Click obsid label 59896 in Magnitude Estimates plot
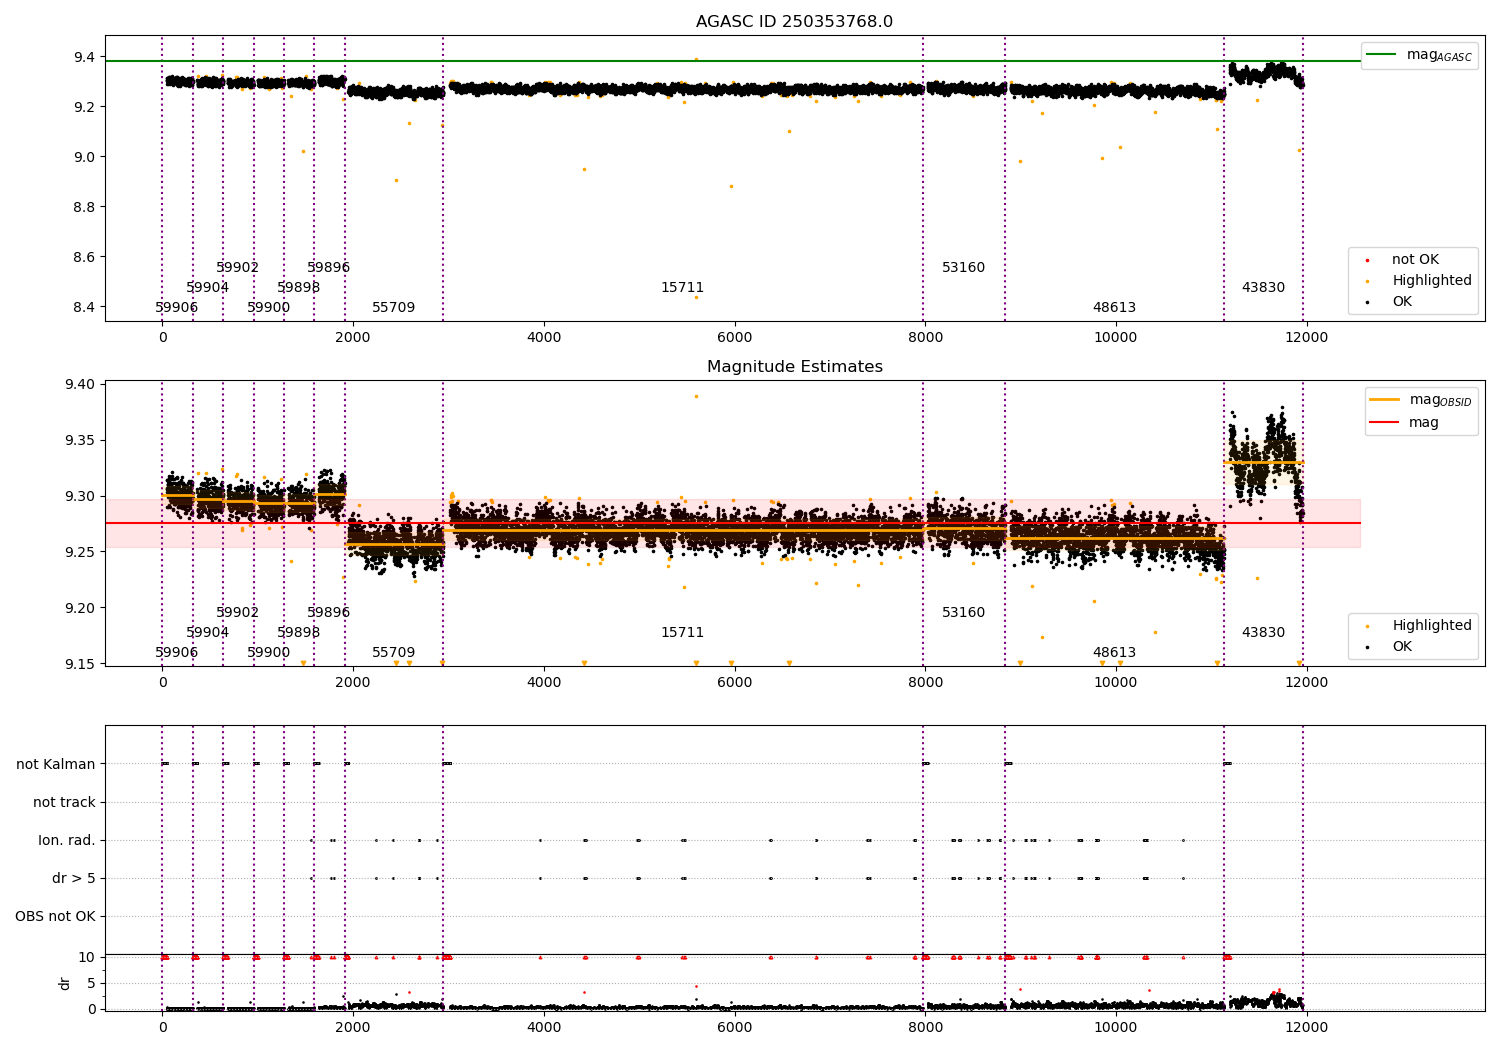 (x=328, y=612)
